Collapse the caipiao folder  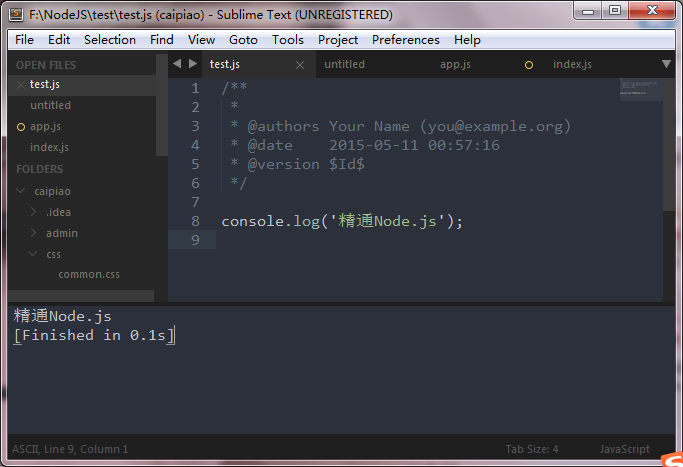[x=21, y=191]
